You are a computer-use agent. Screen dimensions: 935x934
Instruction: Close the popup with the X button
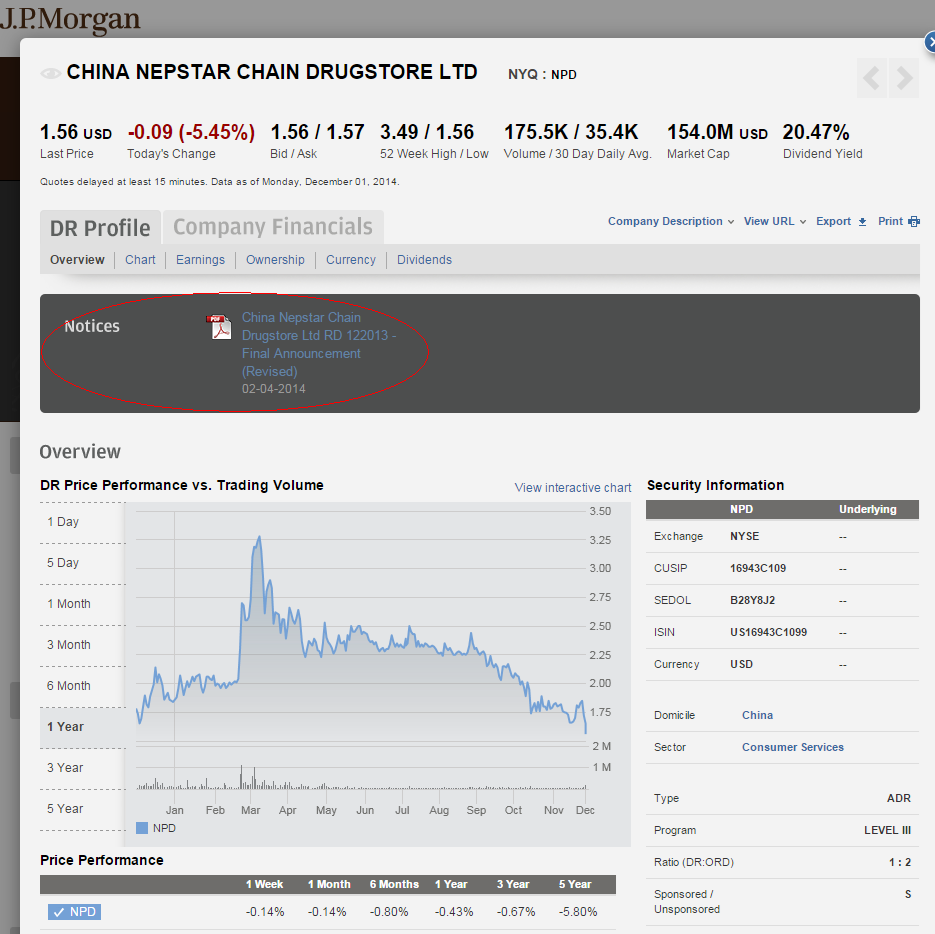pyautogui.click(x=930, y=43)
